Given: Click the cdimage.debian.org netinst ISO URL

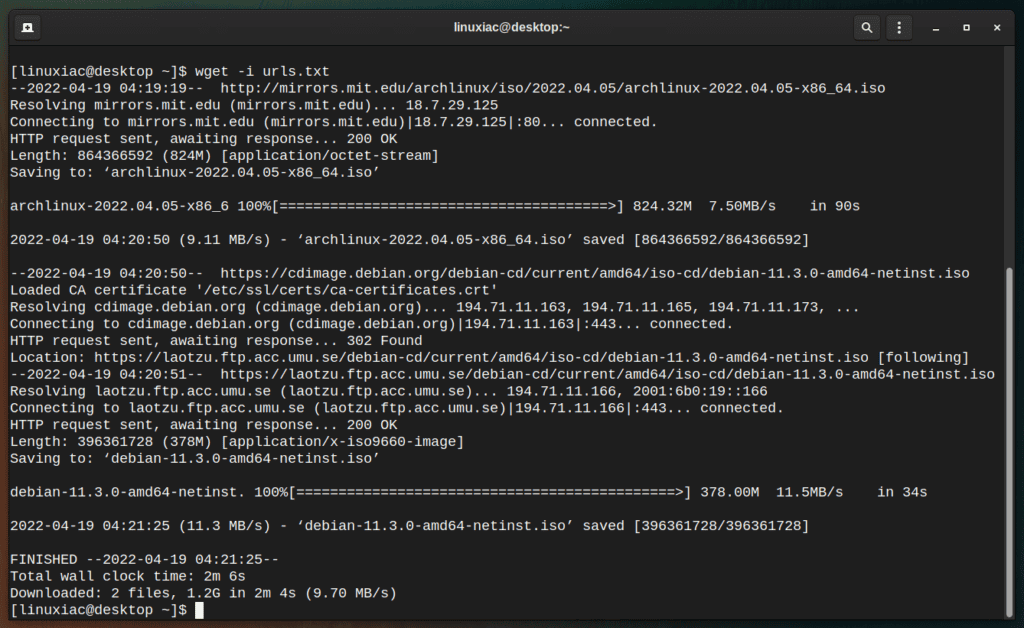Looking at the screenshot, I should click(595, 274).
